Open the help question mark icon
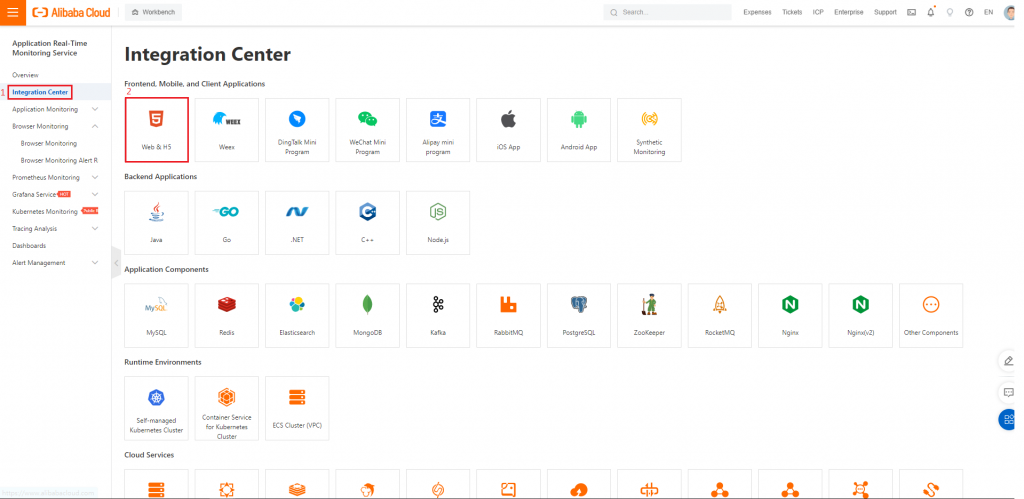The image size is (1024, 499). [x=969, y=12]
